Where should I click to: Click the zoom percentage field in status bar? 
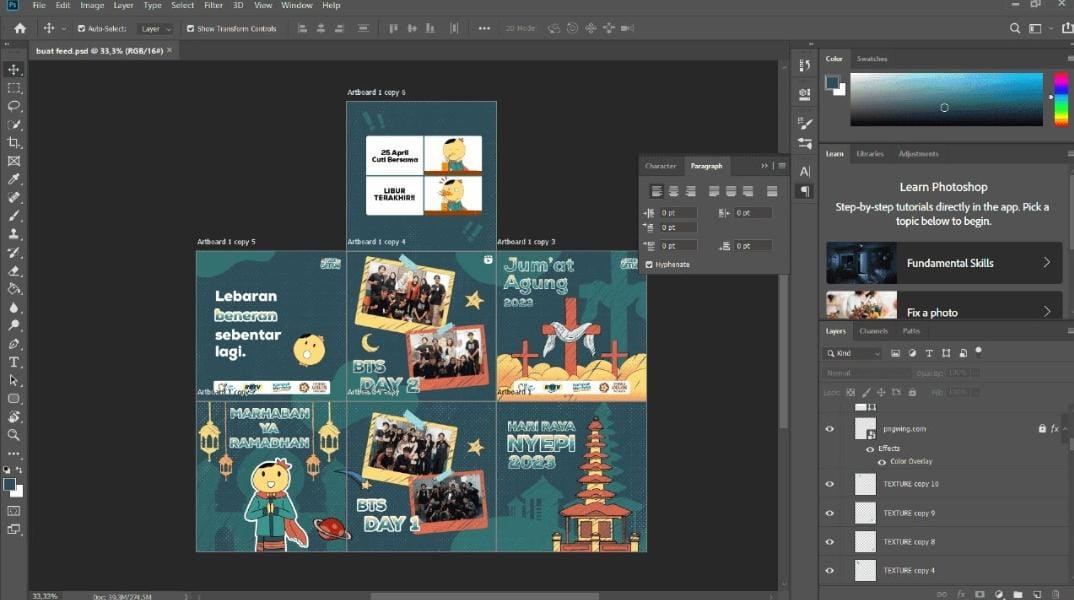point(45,596)
